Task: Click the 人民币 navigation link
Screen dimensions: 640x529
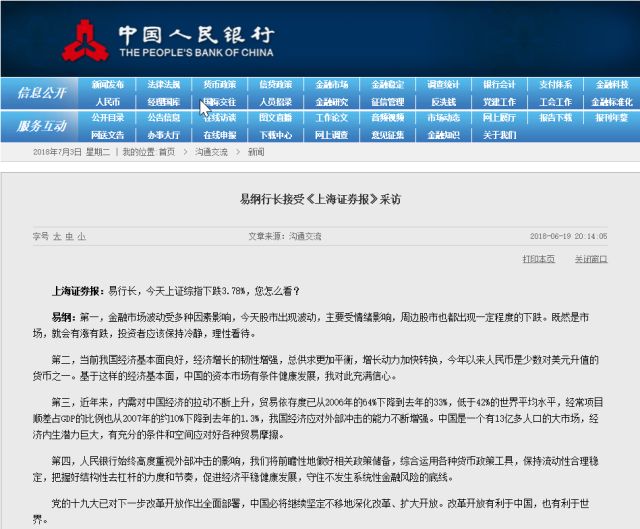Action: click(108, 101)
